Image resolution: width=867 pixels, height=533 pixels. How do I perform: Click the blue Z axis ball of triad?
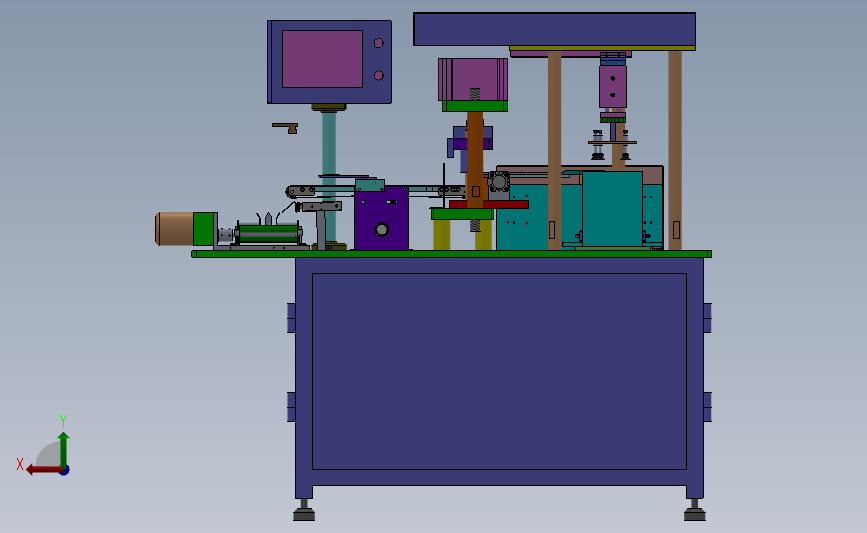pos(65,471)
